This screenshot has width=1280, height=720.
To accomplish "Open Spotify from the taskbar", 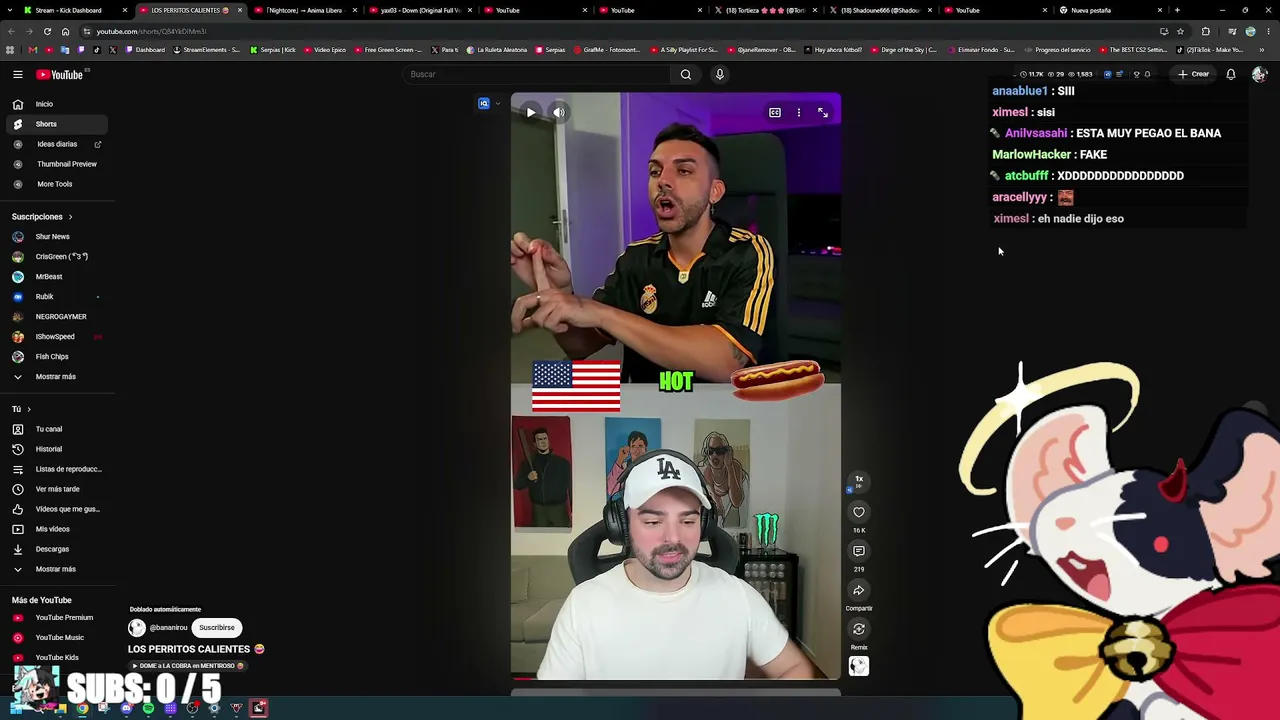I will tap(148, 709).
